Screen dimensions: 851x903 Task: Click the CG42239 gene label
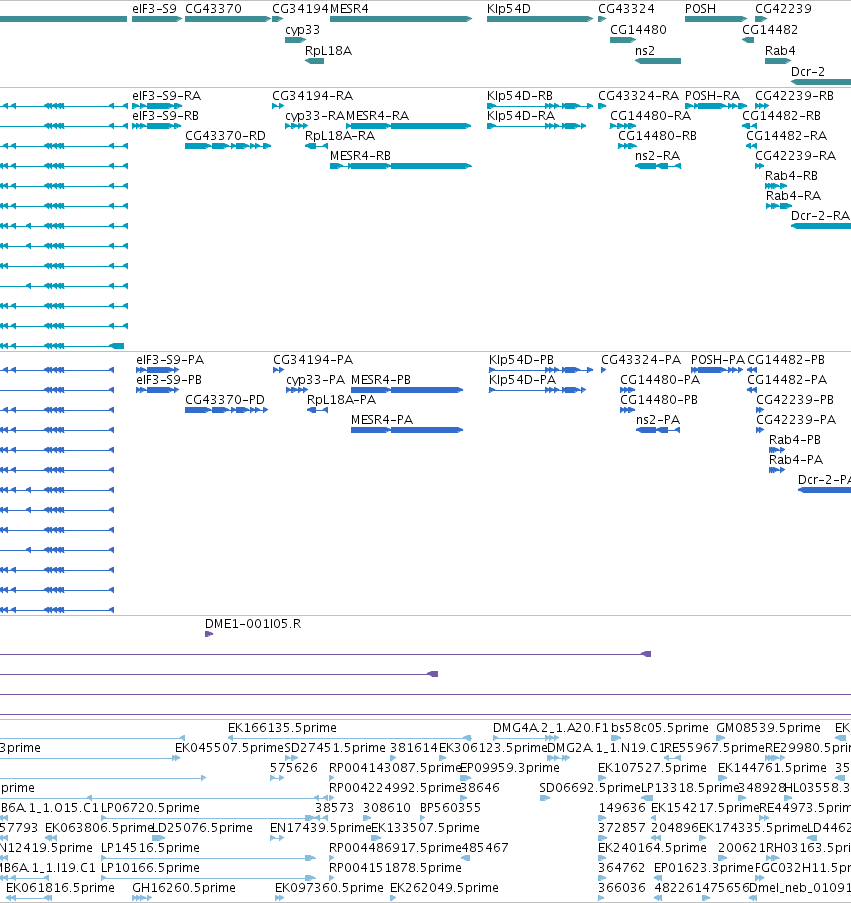click(x=783, y=9)
